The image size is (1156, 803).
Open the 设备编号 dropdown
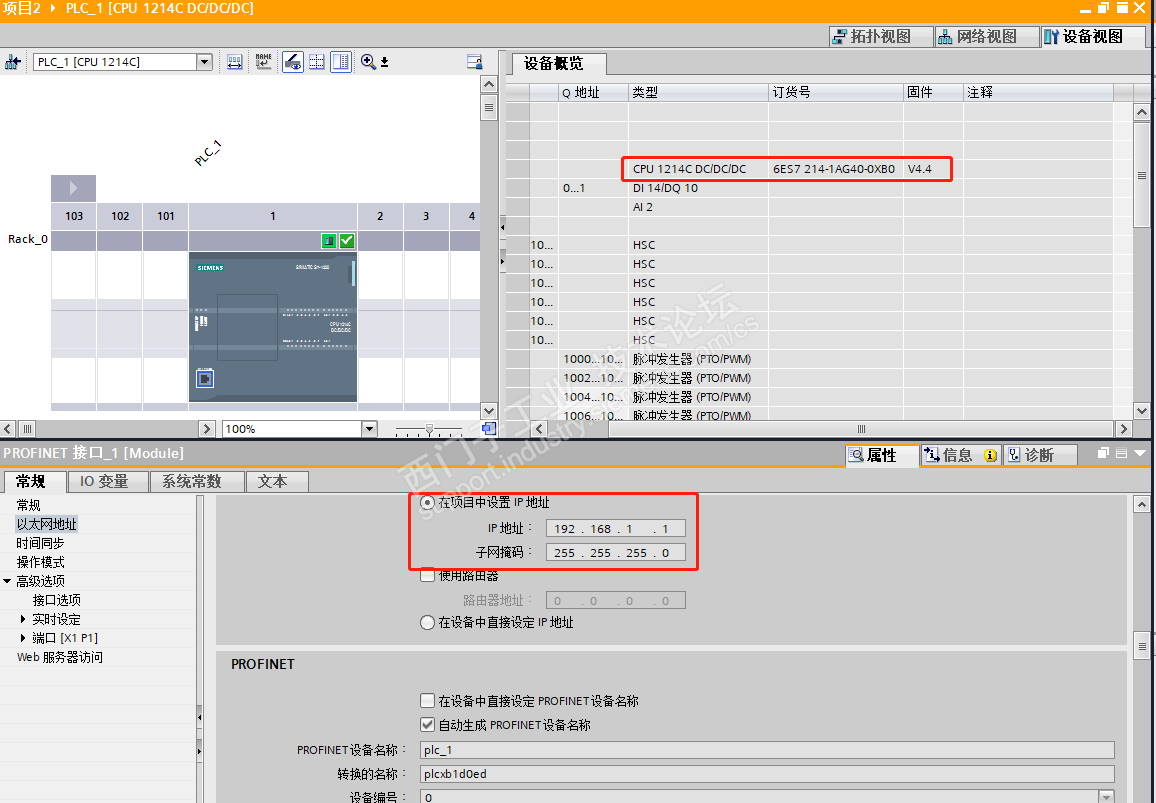[1106, 797]
